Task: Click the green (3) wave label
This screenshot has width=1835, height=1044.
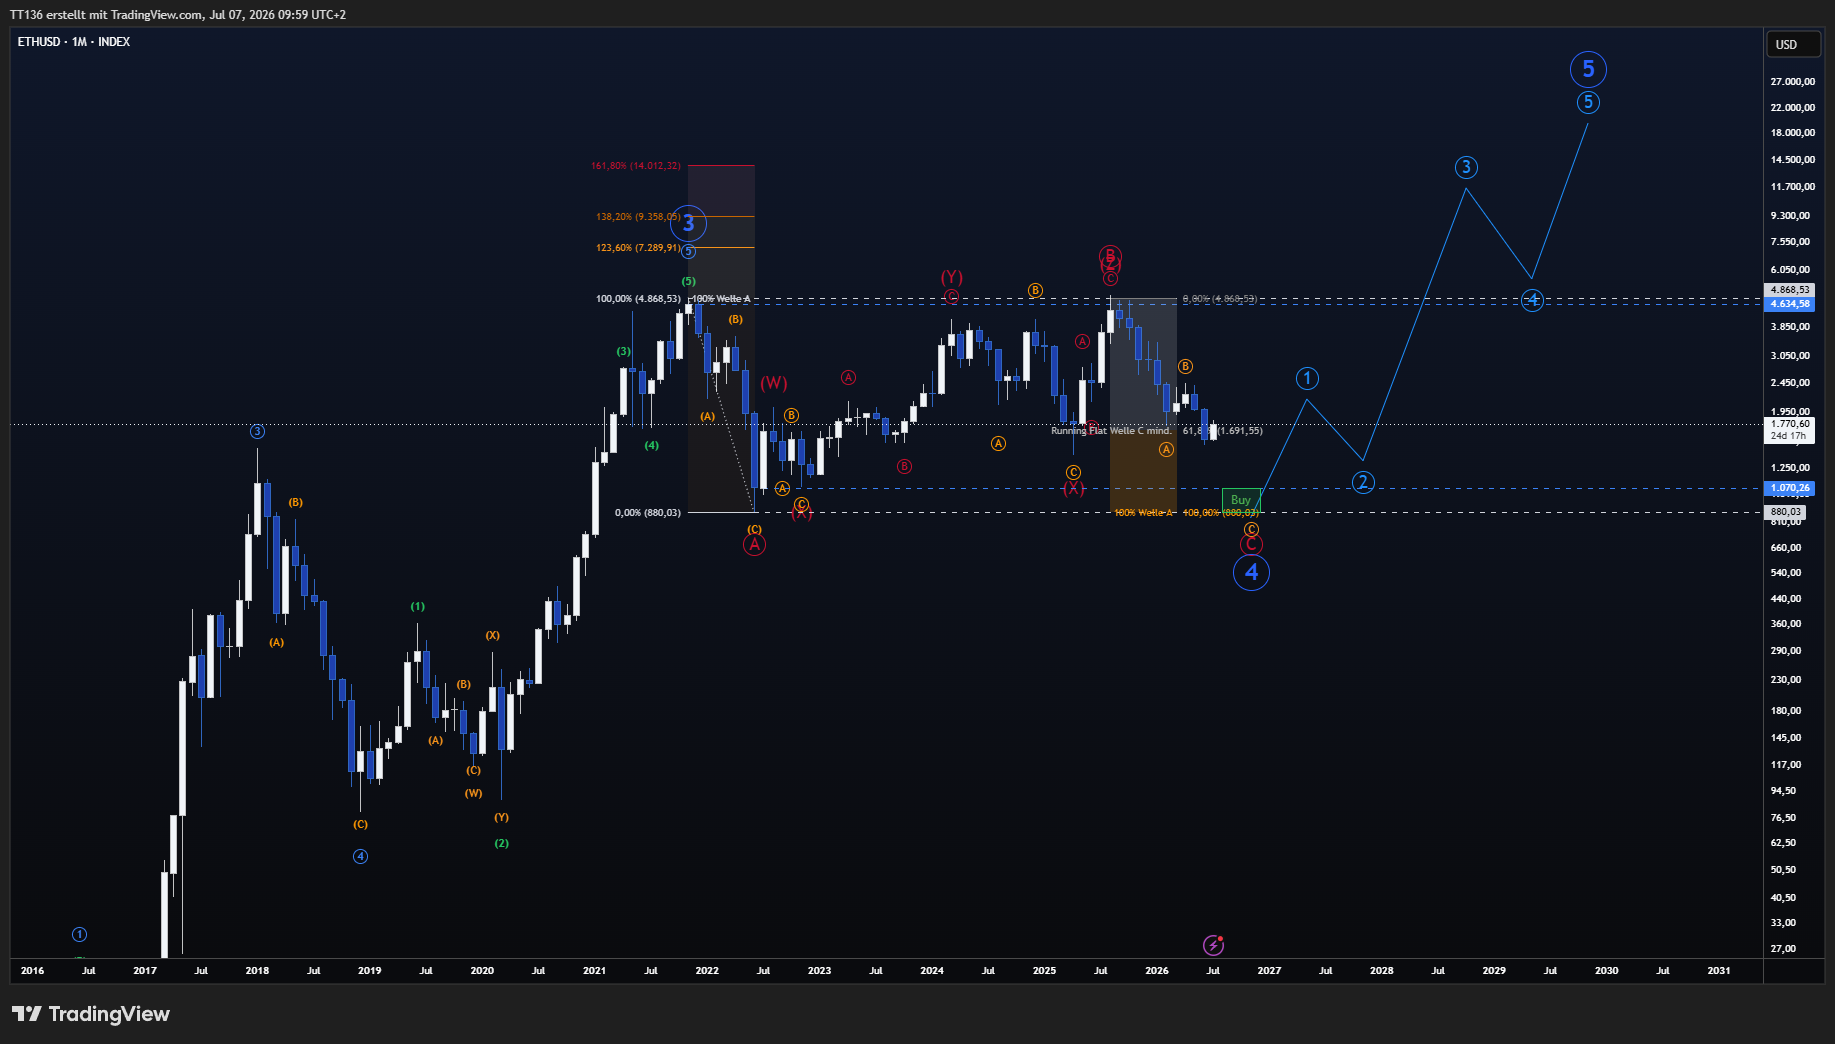Action: 624,352
